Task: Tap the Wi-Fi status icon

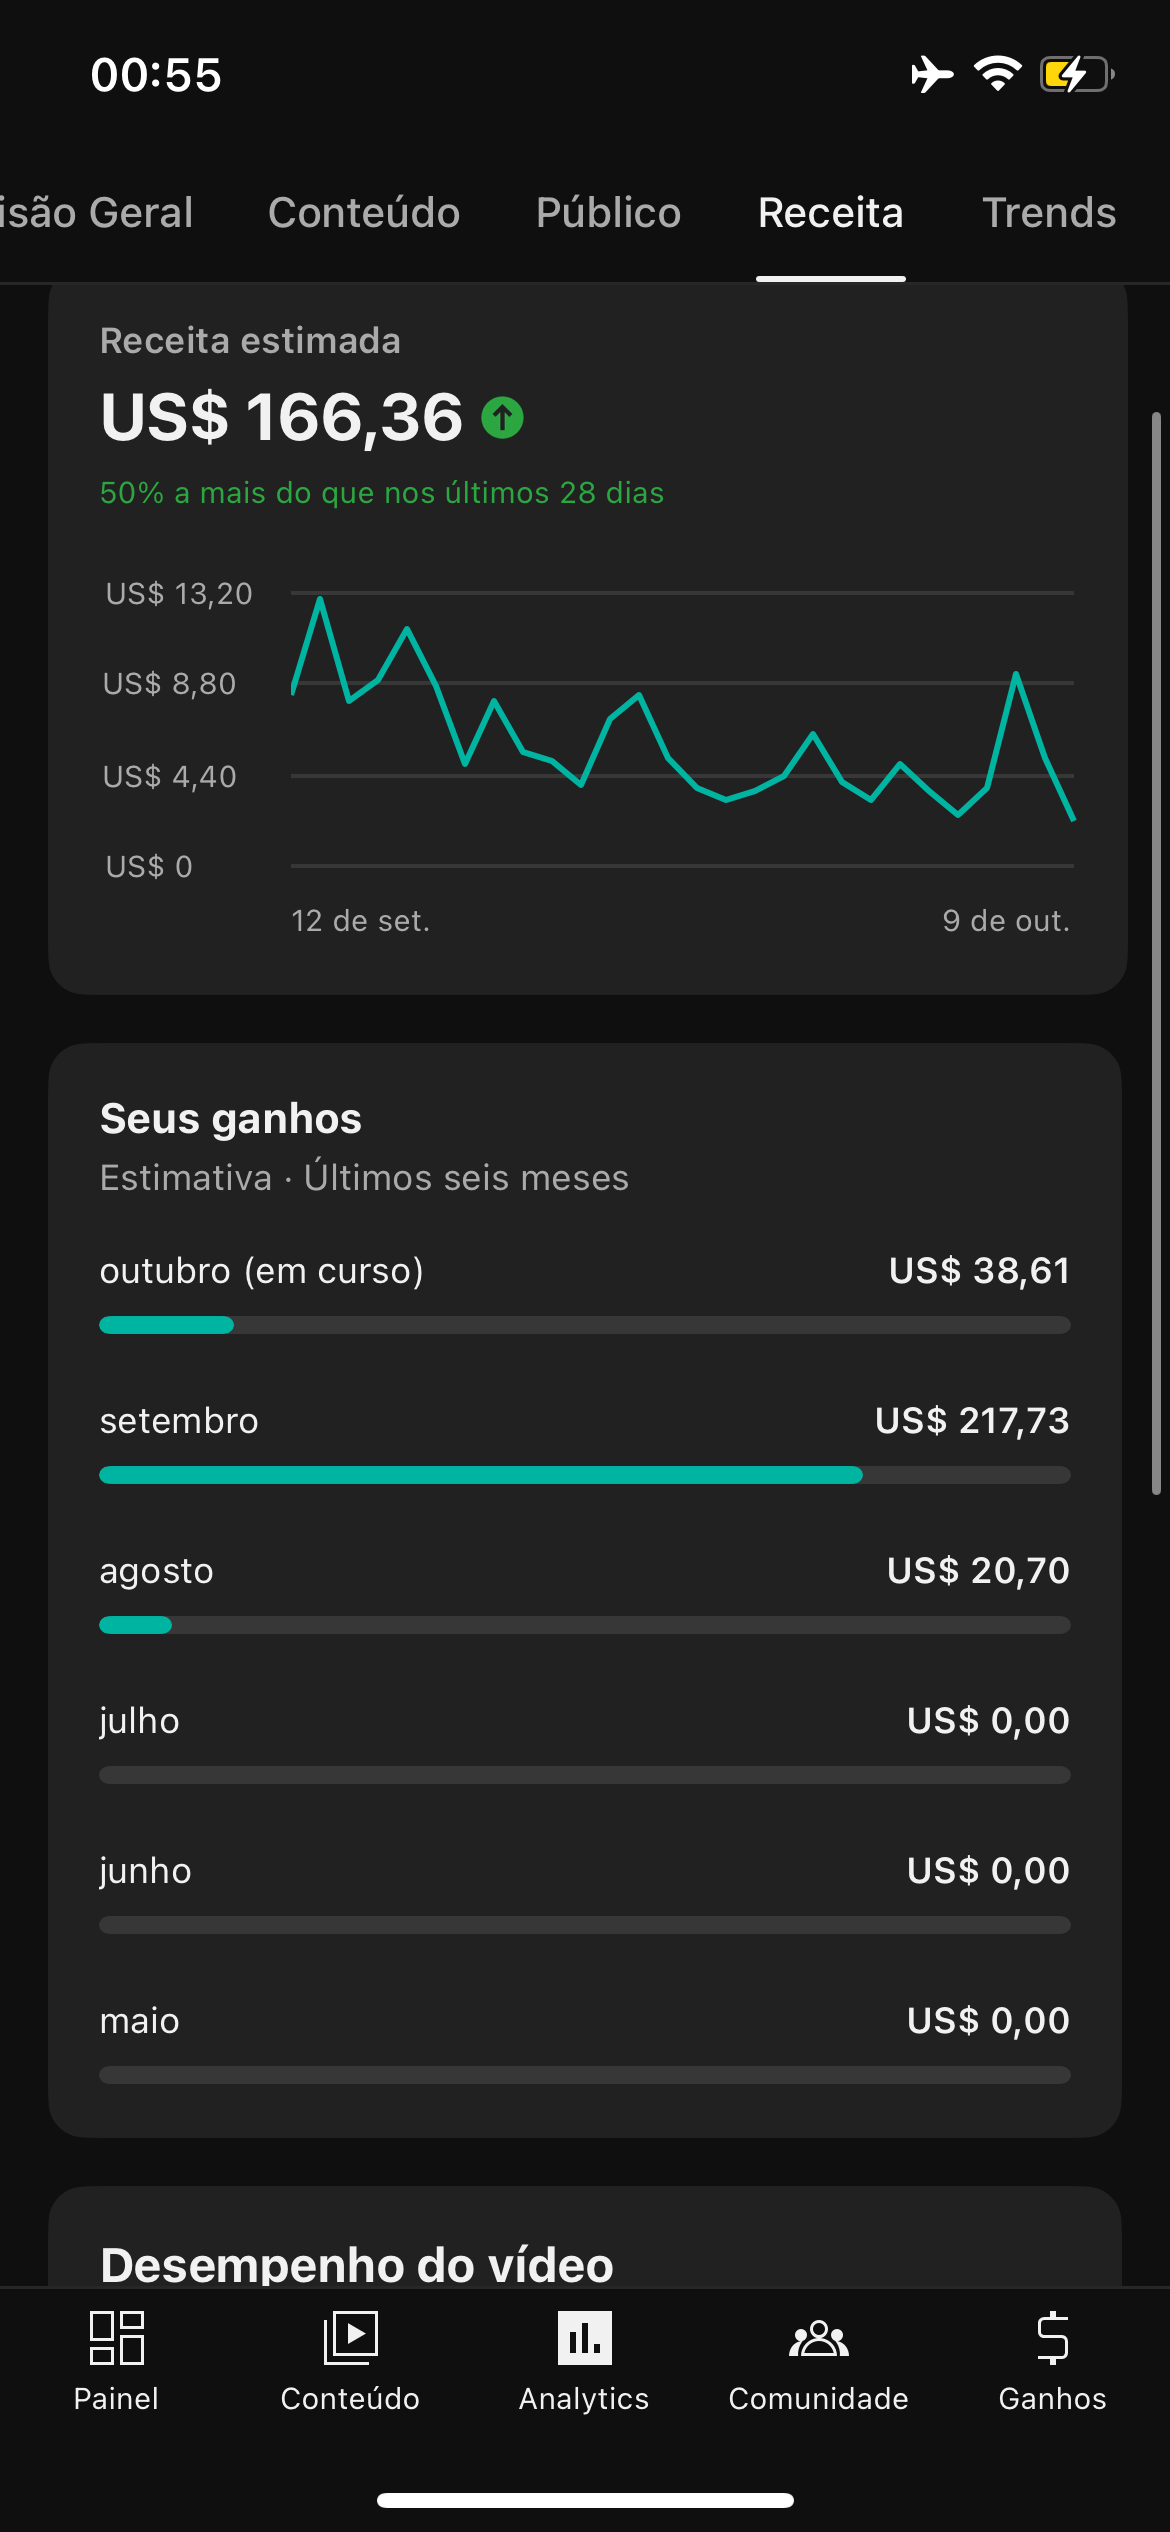Action: pos(997,74)
